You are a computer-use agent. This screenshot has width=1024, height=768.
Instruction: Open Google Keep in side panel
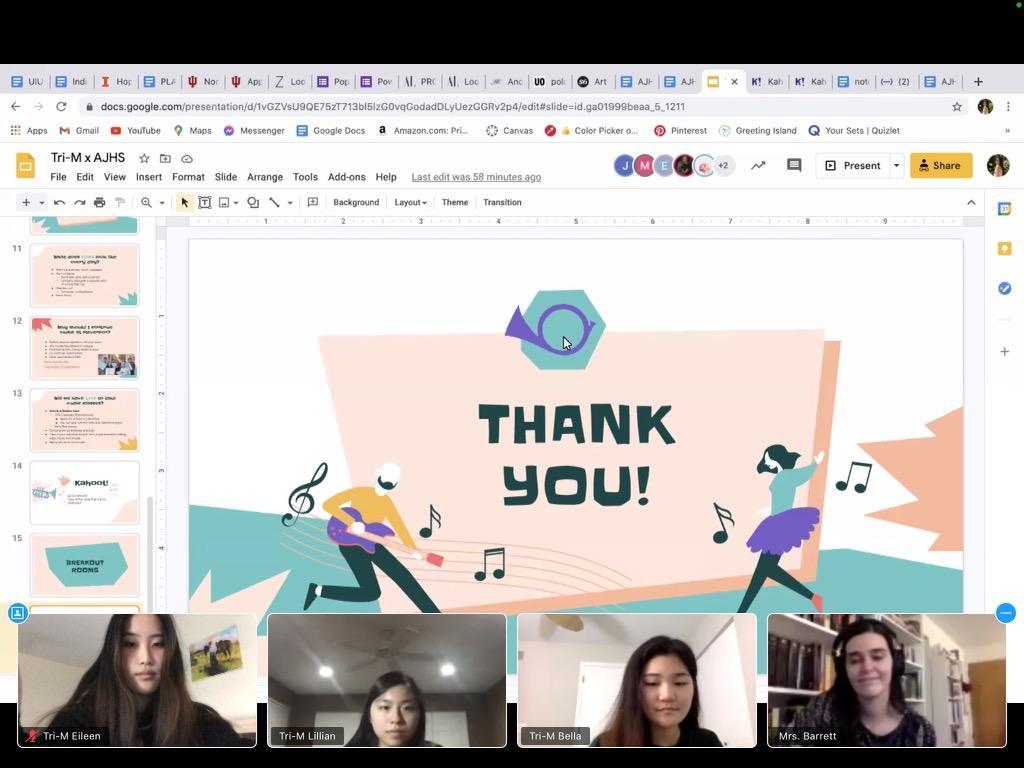tap(1005, 248)
